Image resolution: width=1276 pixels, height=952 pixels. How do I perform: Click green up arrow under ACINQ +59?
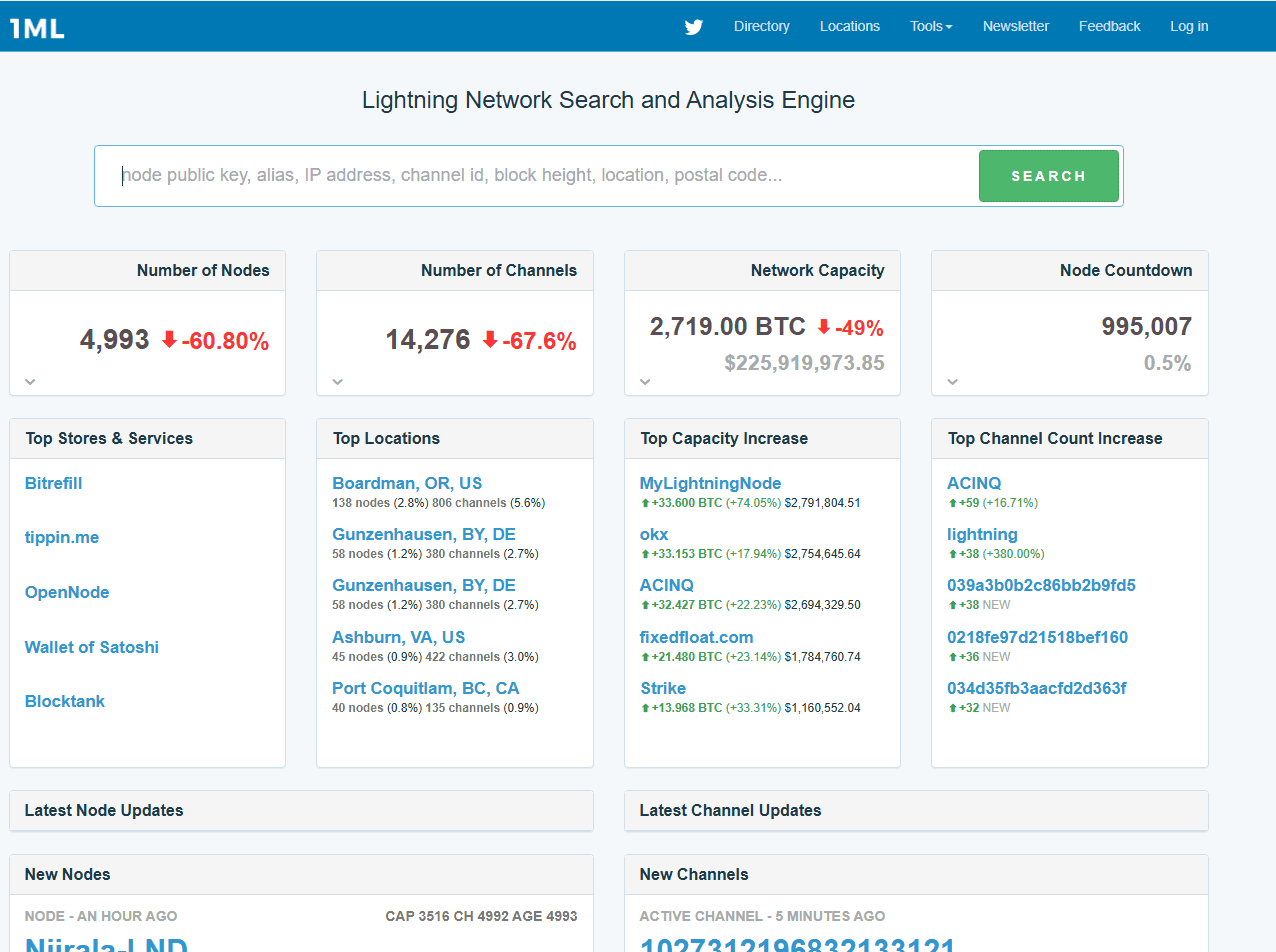(x=953, y=503)
